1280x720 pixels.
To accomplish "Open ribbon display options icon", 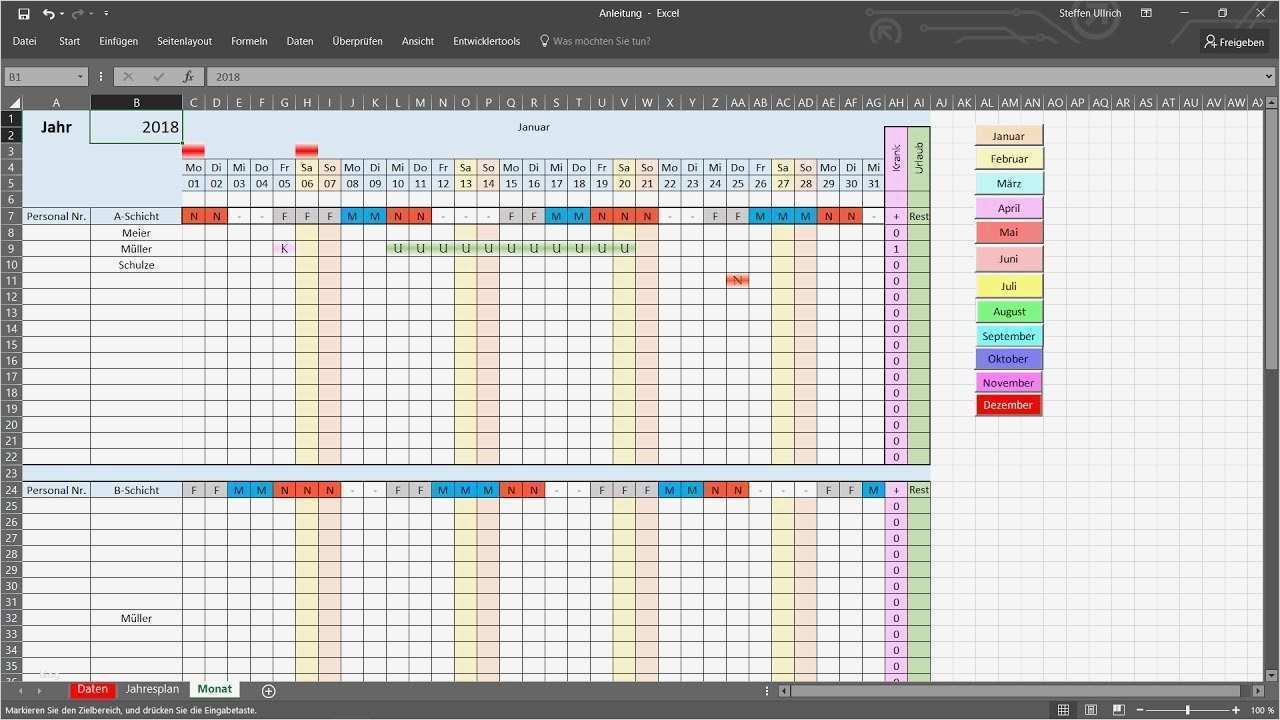I will click(x=1146, y=13).
